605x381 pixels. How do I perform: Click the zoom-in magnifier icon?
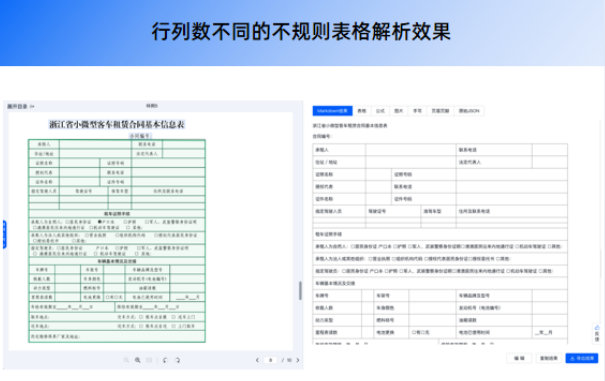tap(138, 360)
